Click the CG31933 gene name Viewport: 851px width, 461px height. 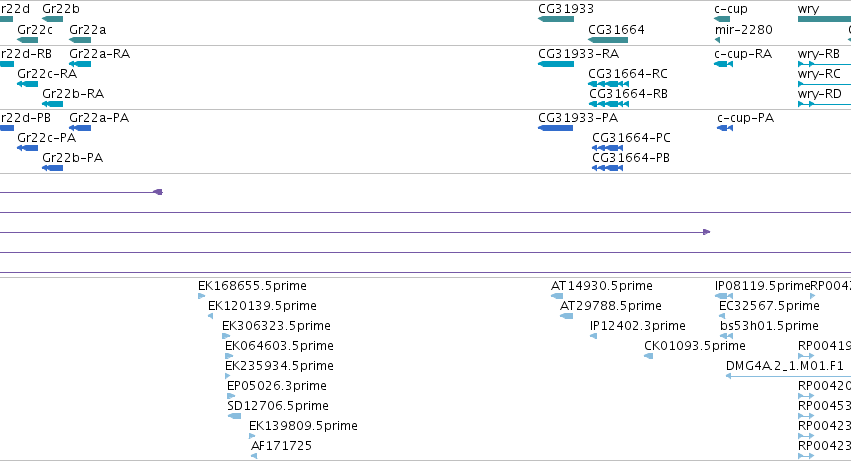tap(566, 9)
